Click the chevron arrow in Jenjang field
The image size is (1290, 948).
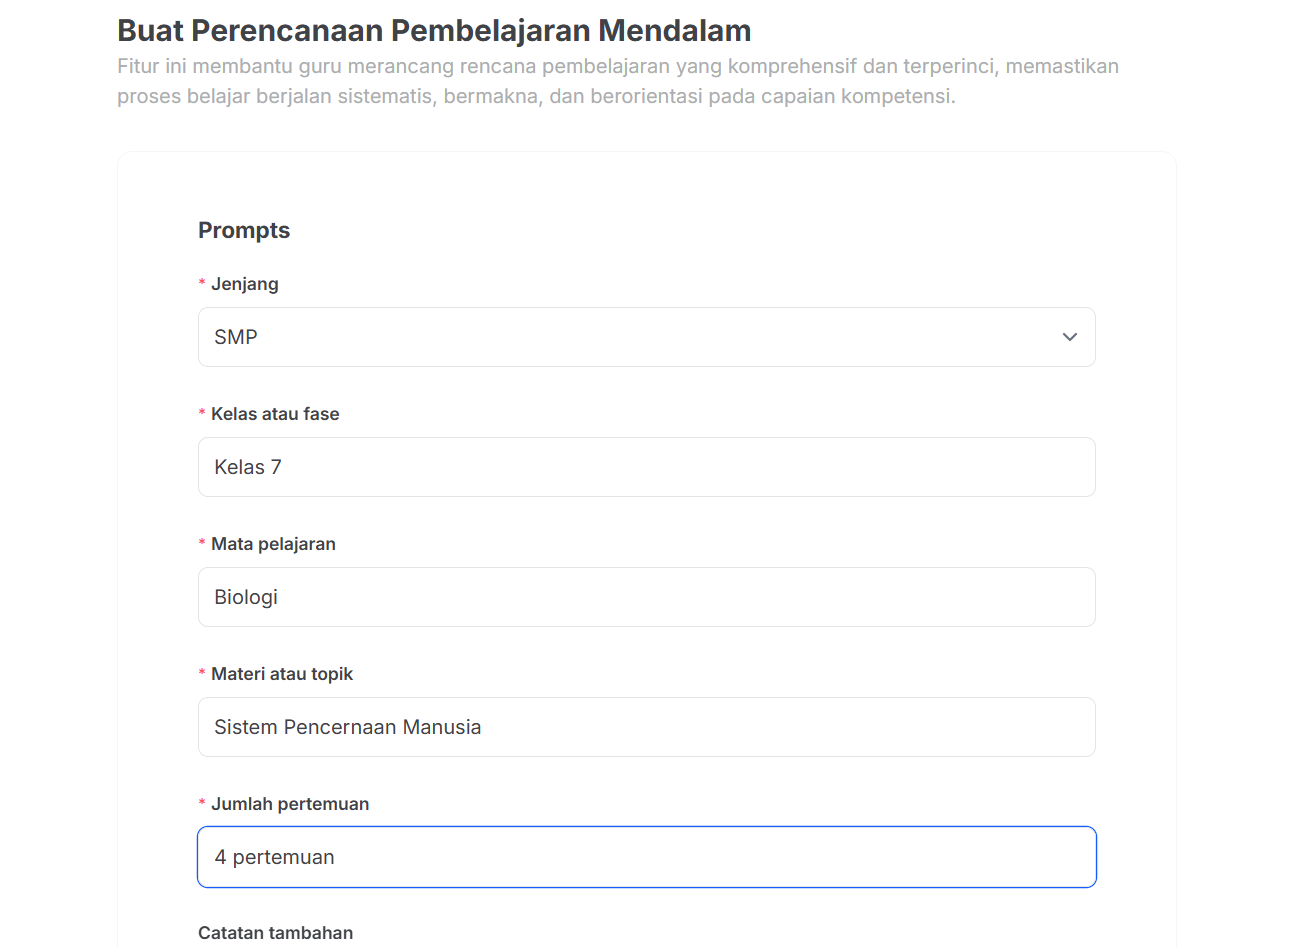(x=1069, y=337)
